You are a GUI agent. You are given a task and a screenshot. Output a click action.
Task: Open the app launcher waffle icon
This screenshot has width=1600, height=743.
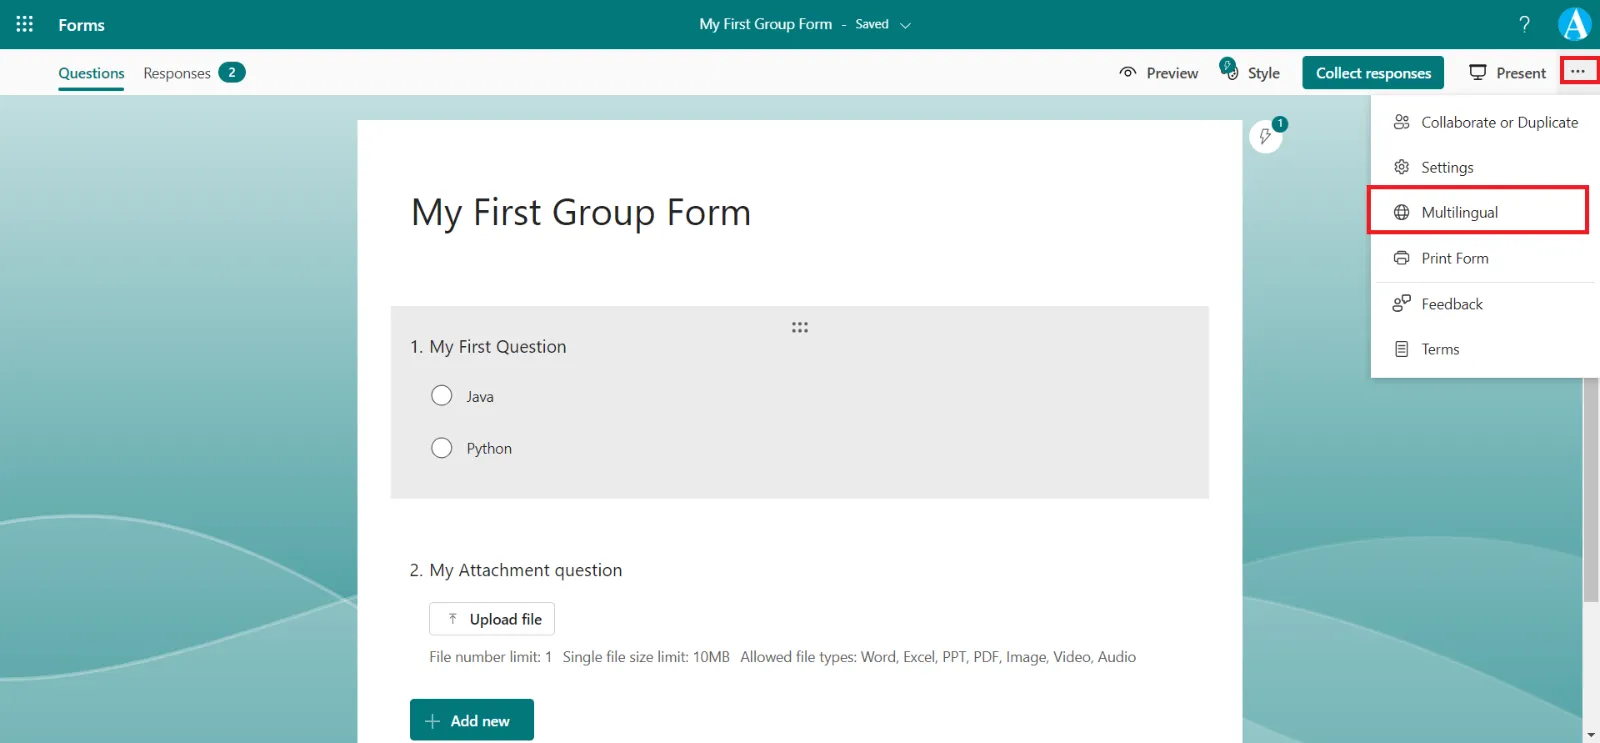click(25, 24)
